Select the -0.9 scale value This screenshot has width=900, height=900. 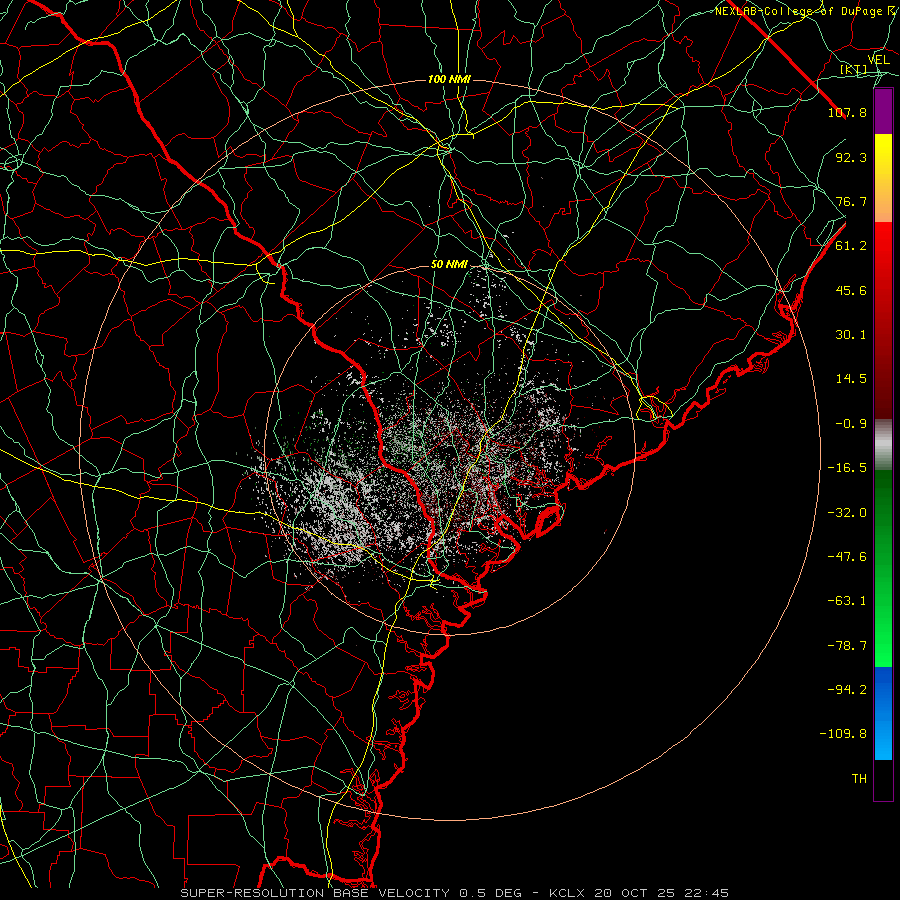851,424
